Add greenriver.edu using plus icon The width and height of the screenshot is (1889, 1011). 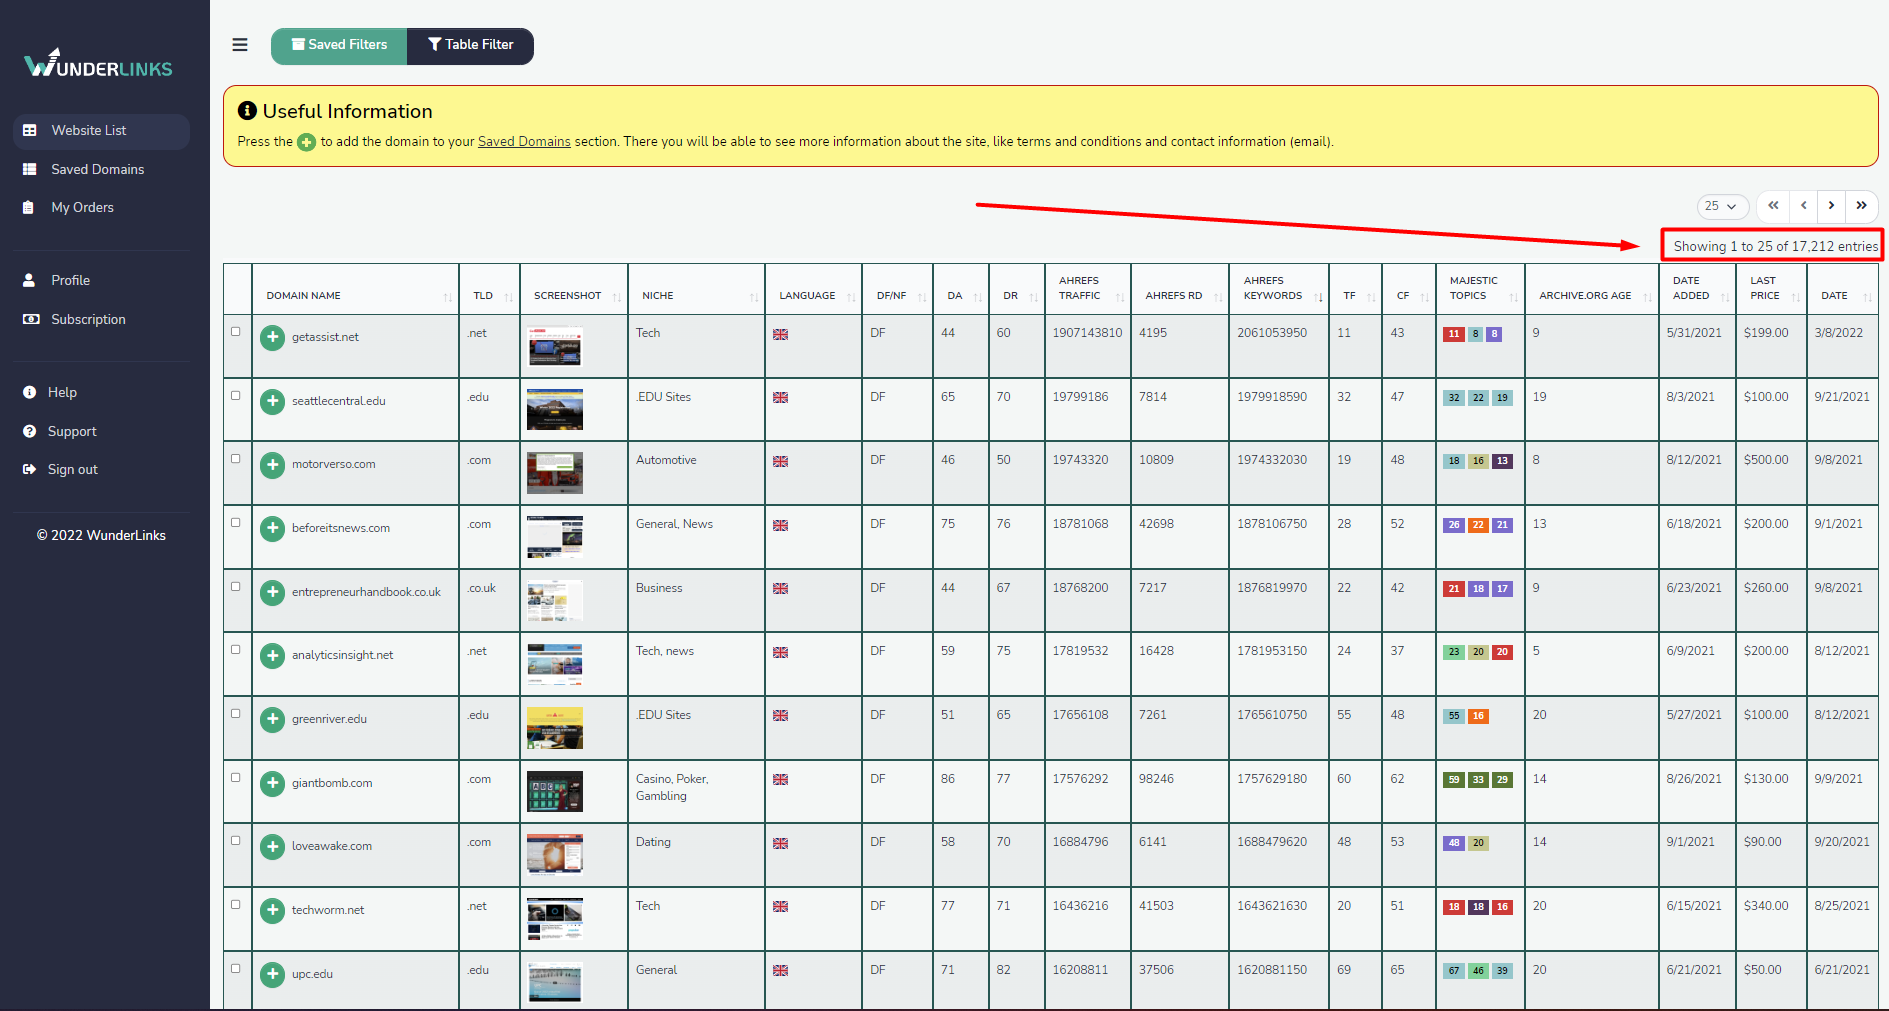272,720
